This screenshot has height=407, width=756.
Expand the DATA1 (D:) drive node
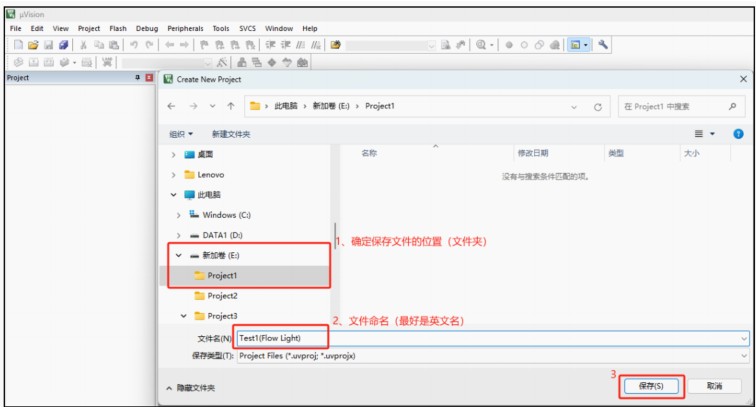(x=178, y=235)
